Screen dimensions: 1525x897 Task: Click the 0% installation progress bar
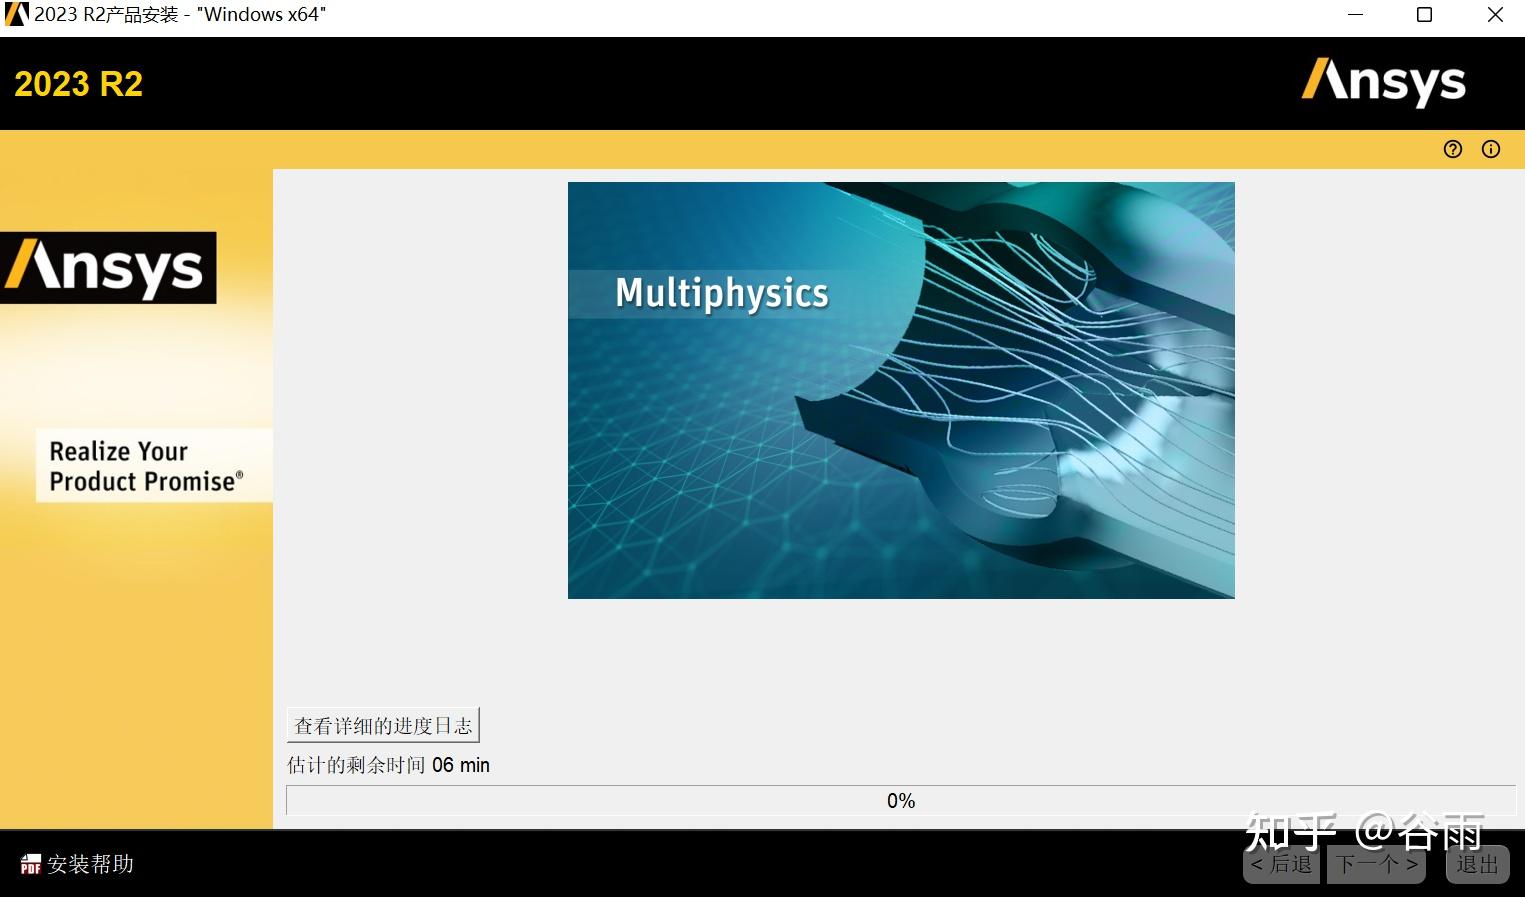point(901,800)
